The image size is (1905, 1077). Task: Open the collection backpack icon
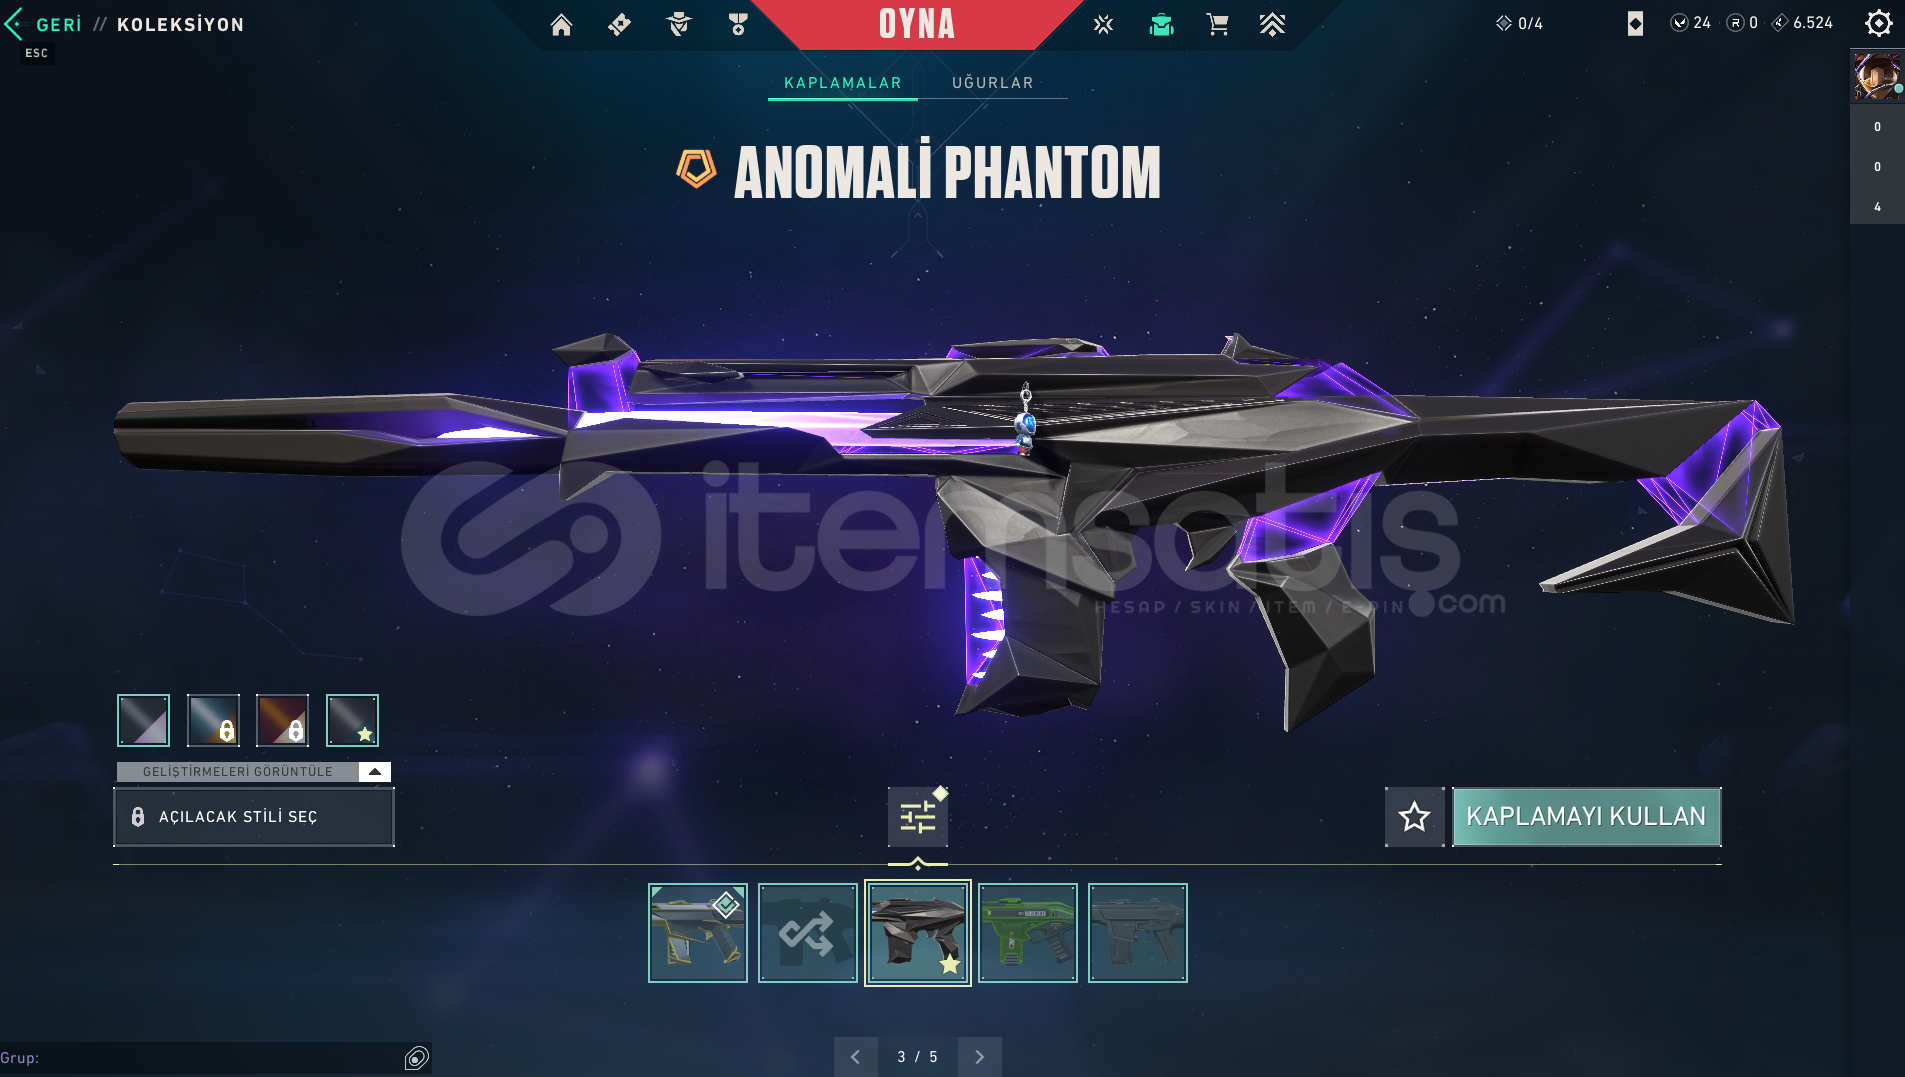[1161, 25]
